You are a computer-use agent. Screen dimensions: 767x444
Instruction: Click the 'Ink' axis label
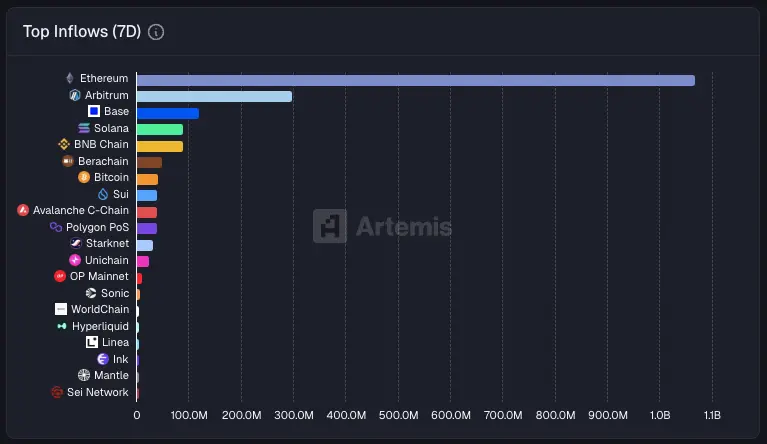[x=121, y=359]
